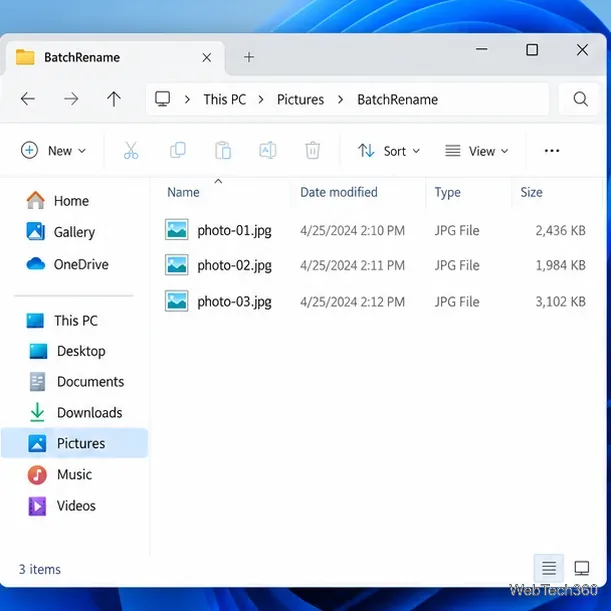Select This PC in the sidebar
611x611 pixels.
[62, 320]
